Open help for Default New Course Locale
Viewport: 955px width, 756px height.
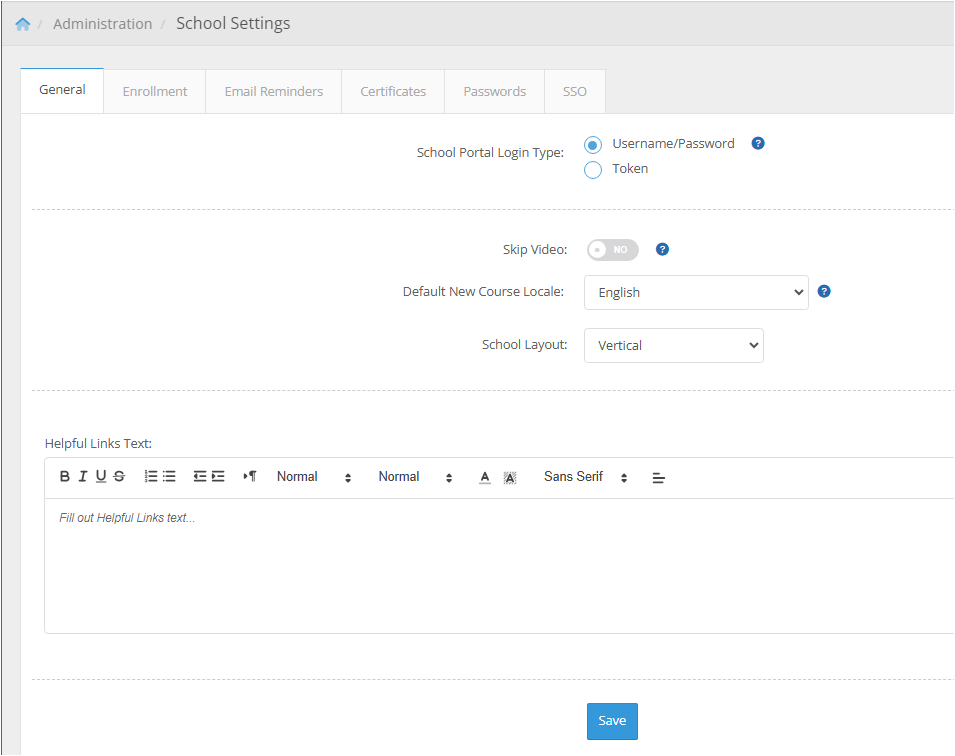pyautogui.click(x=824, y=292)
